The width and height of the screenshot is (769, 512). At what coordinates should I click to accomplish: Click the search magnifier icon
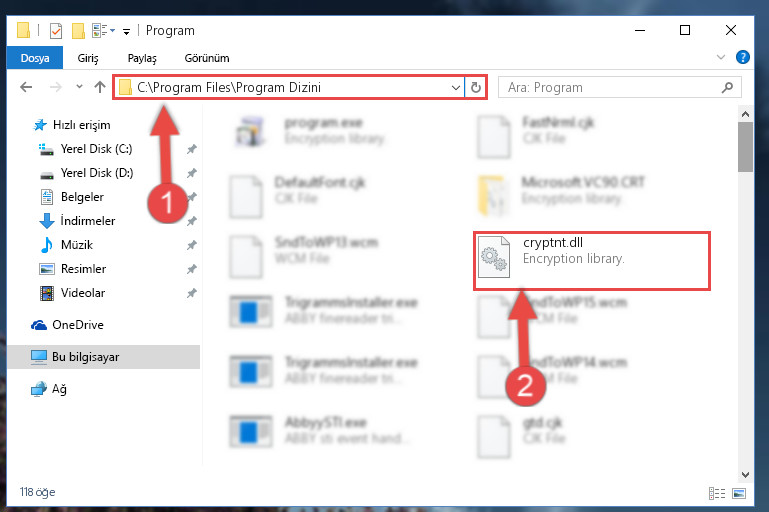click(x=727, y=87)
